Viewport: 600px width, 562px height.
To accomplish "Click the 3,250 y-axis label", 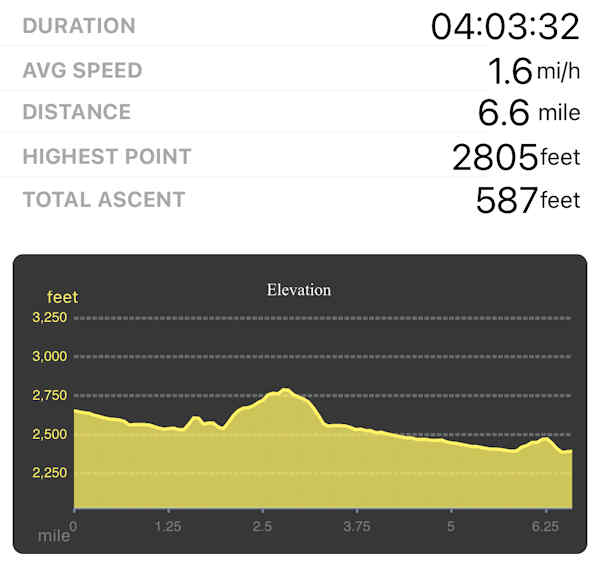I will point(49,318).
